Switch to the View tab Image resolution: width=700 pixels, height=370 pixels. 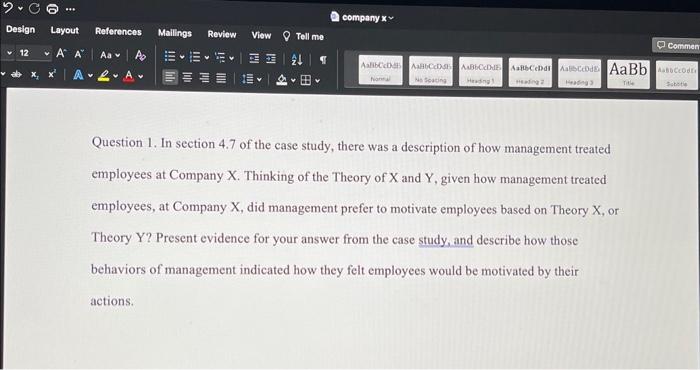[x=261, y=35]
